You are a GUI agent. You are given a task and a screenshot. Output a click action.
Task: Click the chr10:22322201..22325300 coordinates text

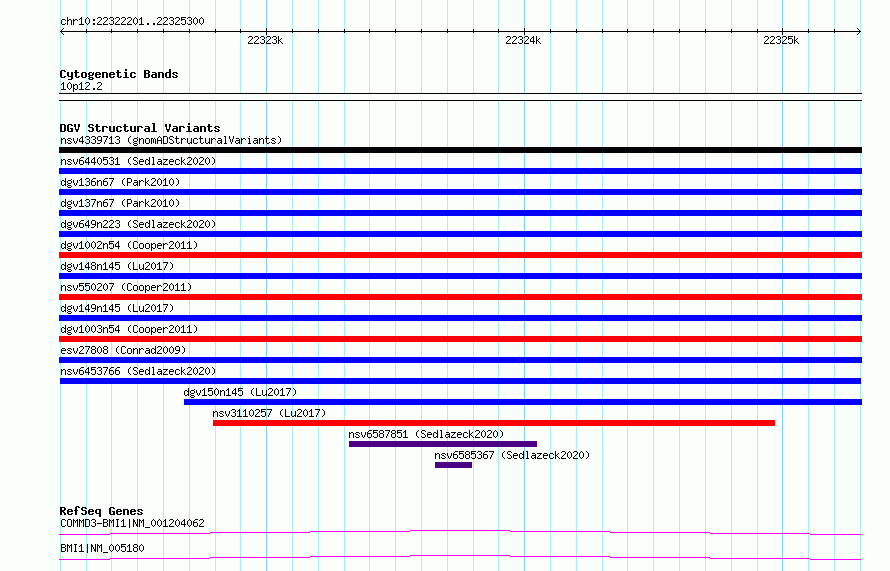132,21
